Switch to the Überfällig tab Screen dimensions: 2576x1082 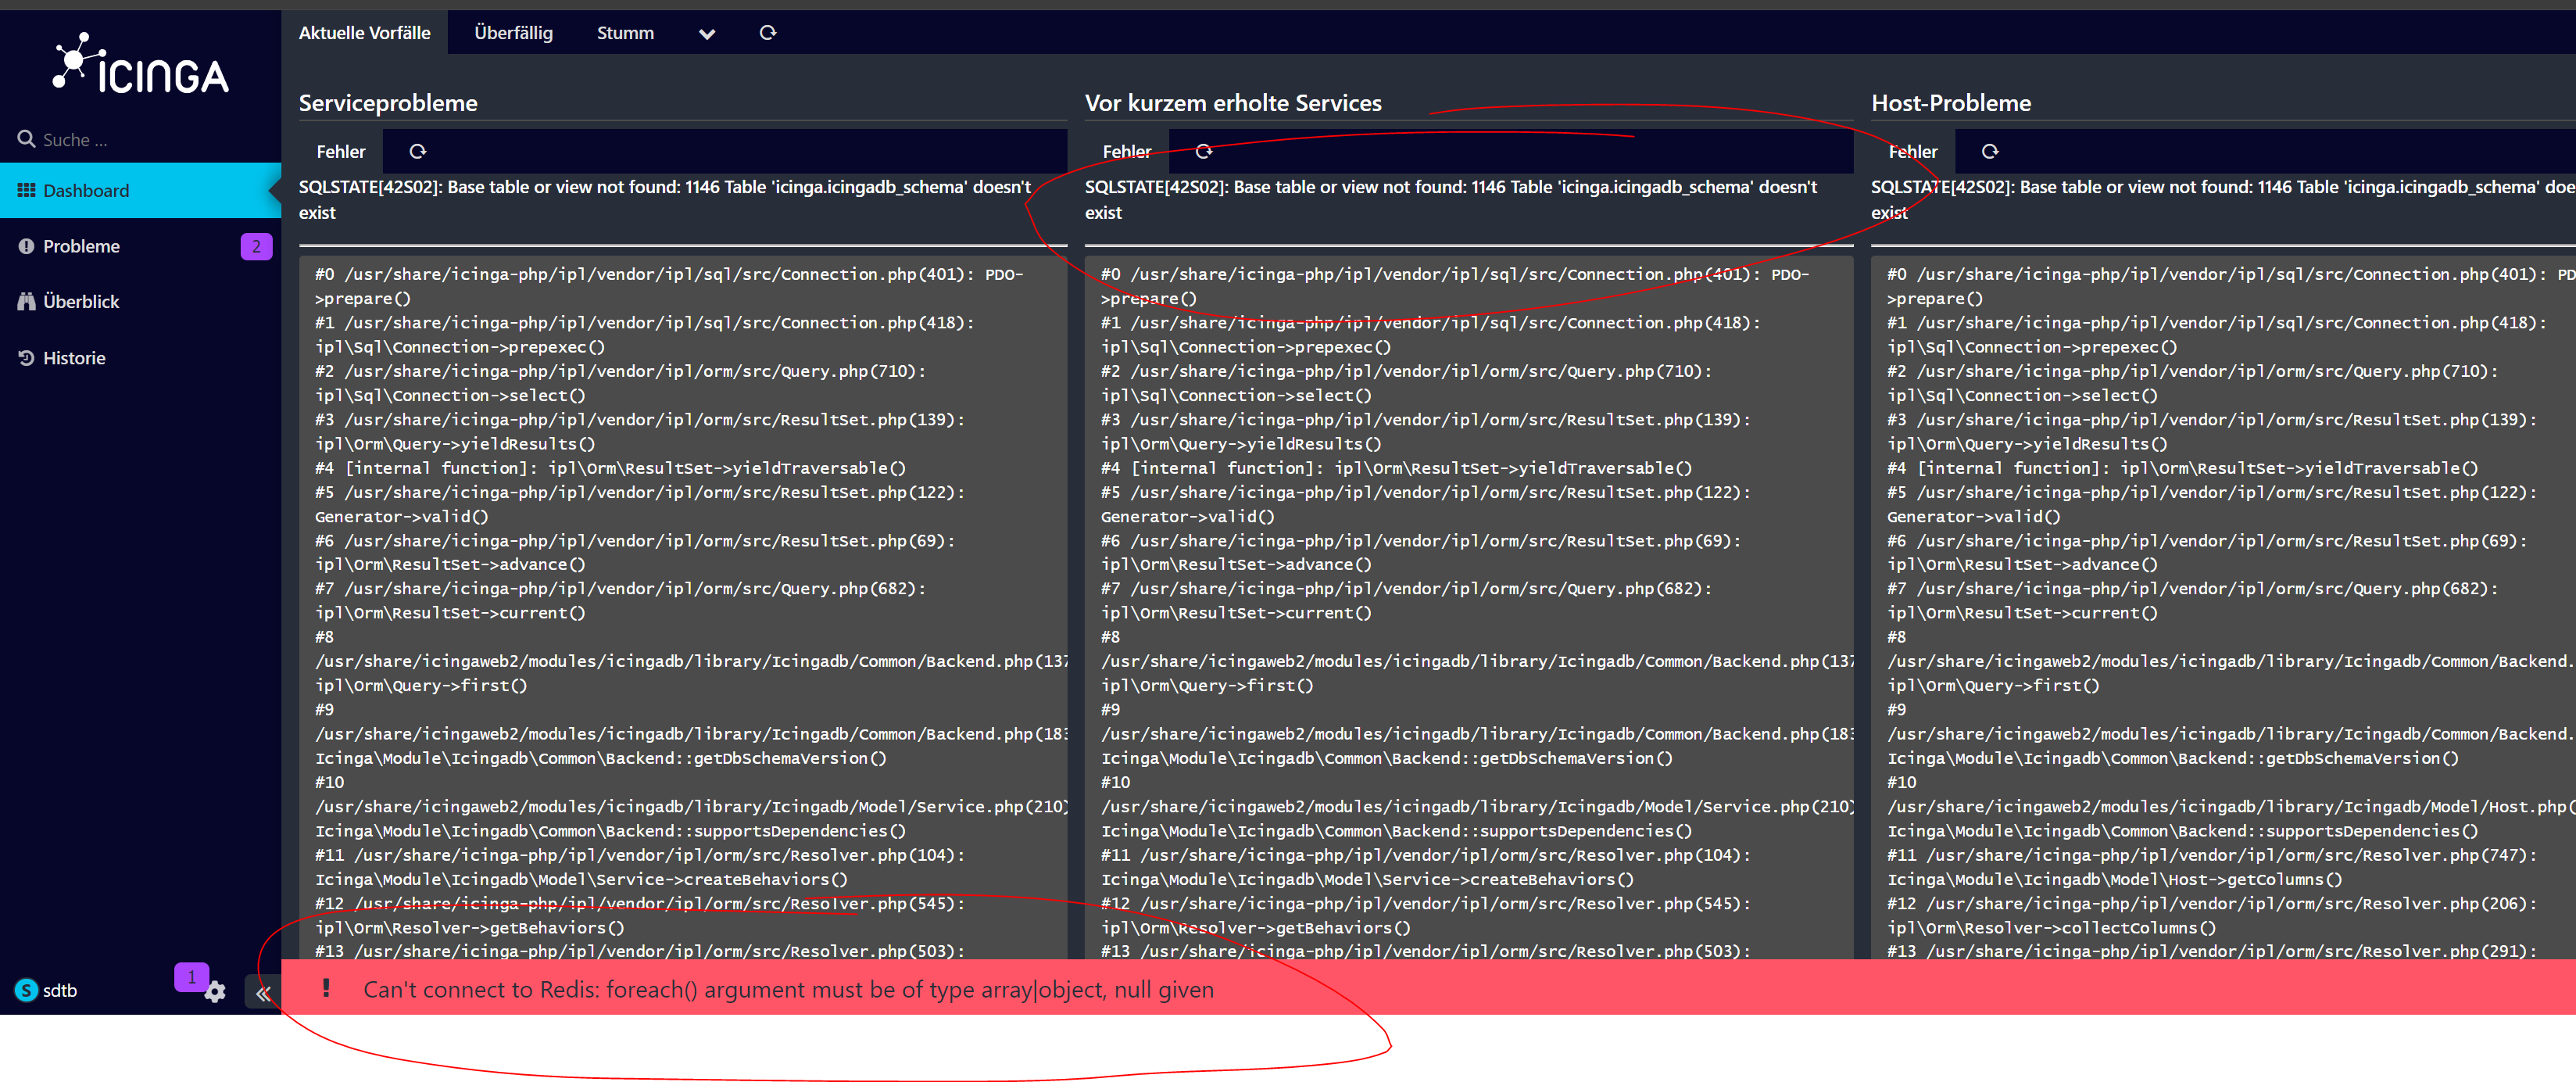point(513,33)
